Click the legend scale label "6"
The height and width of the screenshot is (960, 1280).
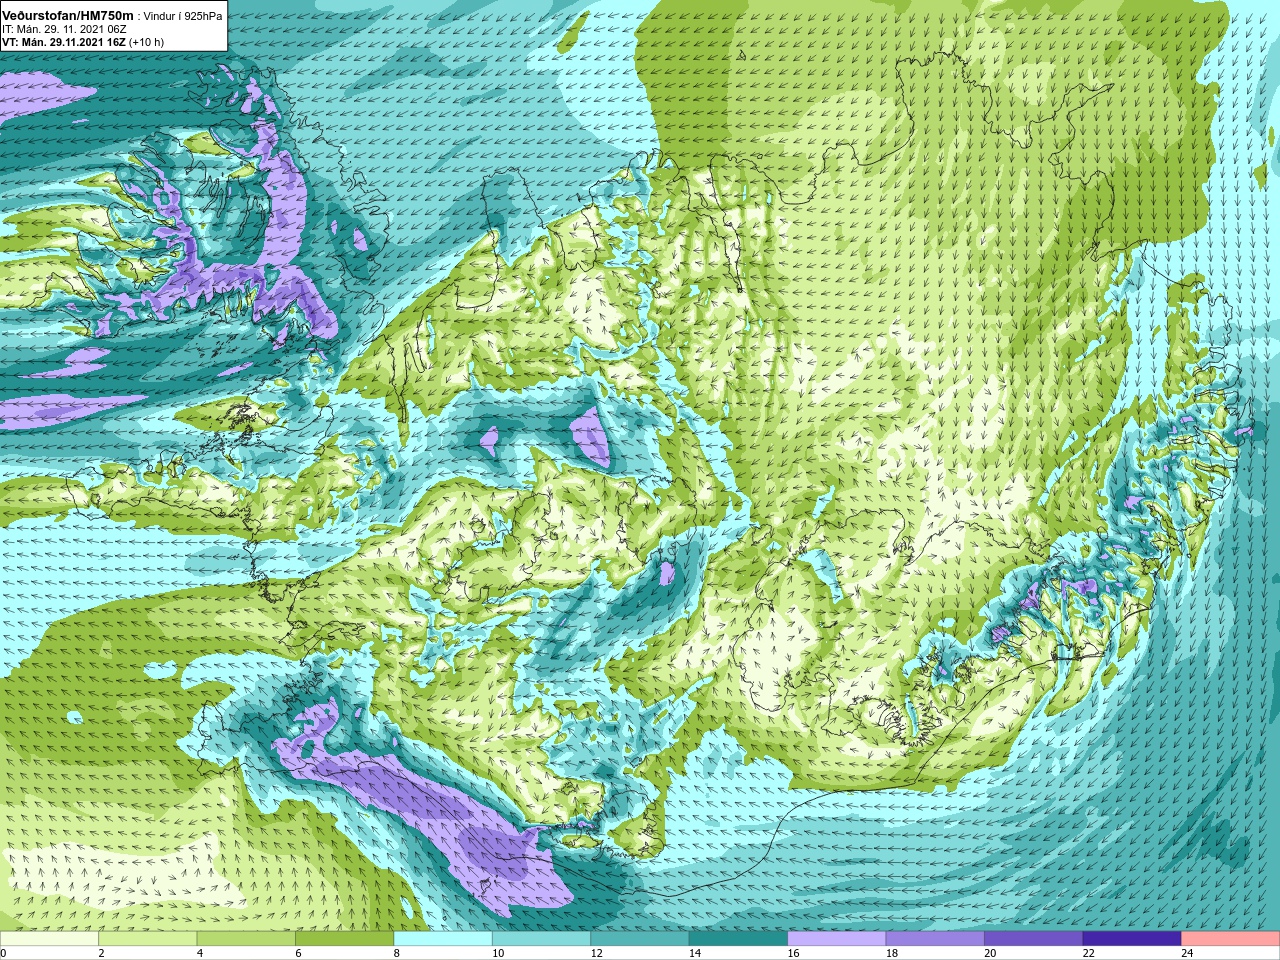299,954
